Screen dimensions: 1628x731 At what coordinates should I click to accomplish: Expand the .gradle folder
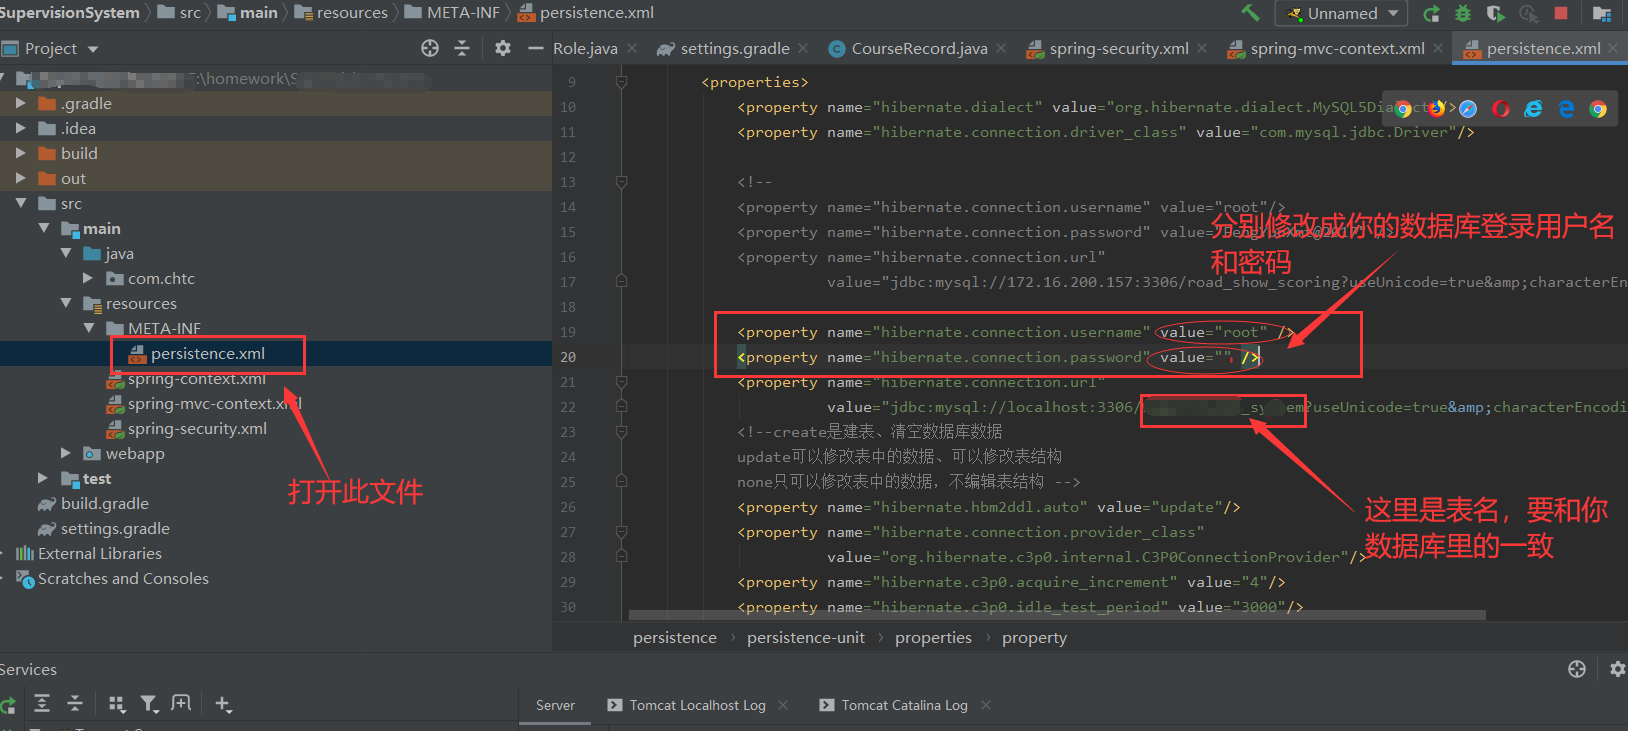pyautogui.click(x=20, y=103)
